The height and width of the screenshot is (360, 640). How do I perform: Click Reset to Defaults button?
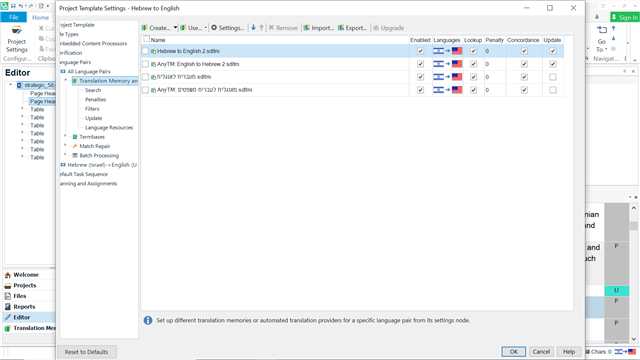pyautogui.click(x=87, y=352)
